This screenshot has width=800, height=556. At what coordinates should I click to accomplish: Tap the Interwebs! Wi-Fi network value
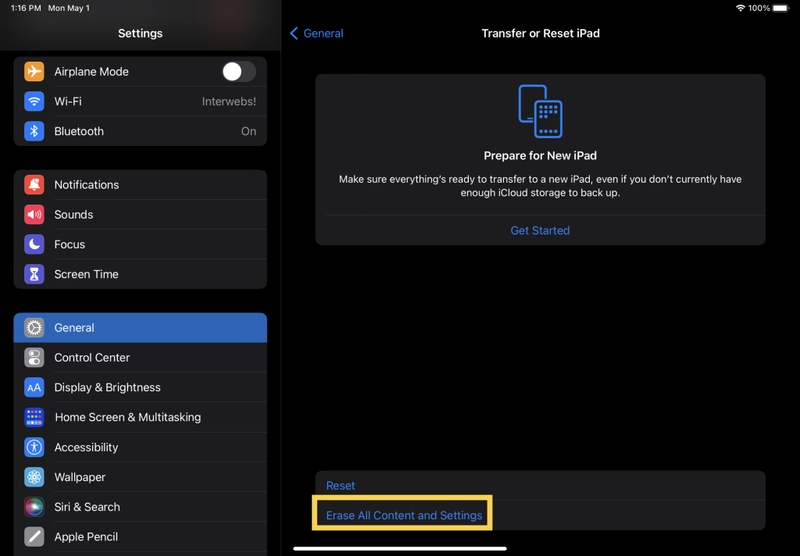click(229, 102)
